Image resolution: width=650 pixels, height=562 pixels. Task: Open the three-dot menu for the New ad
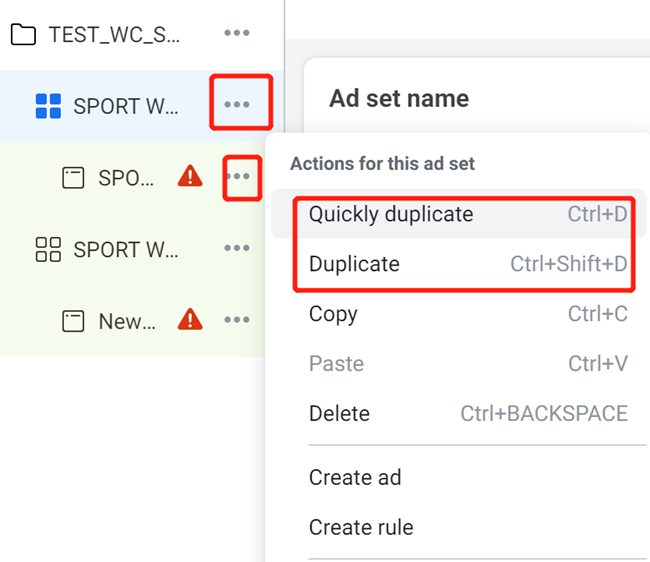[x=237, y=320]
